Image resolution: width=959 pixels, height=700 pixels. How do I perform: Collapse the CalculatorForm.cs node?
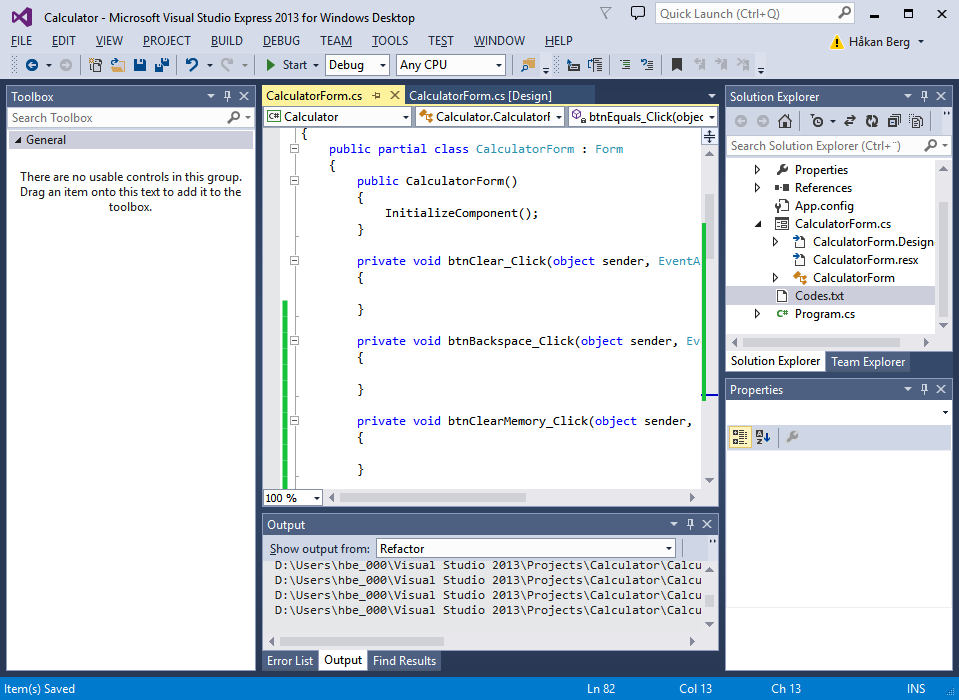coord(758,224)
